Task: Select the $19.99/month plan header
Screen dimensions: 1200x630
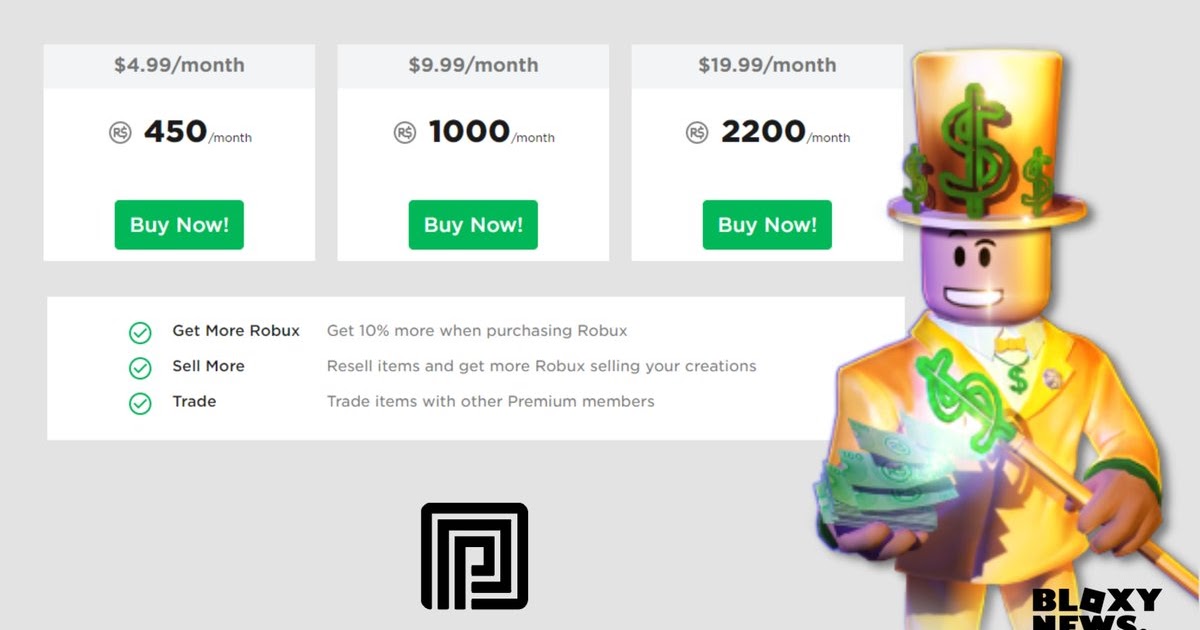Action: pos(767,66)
